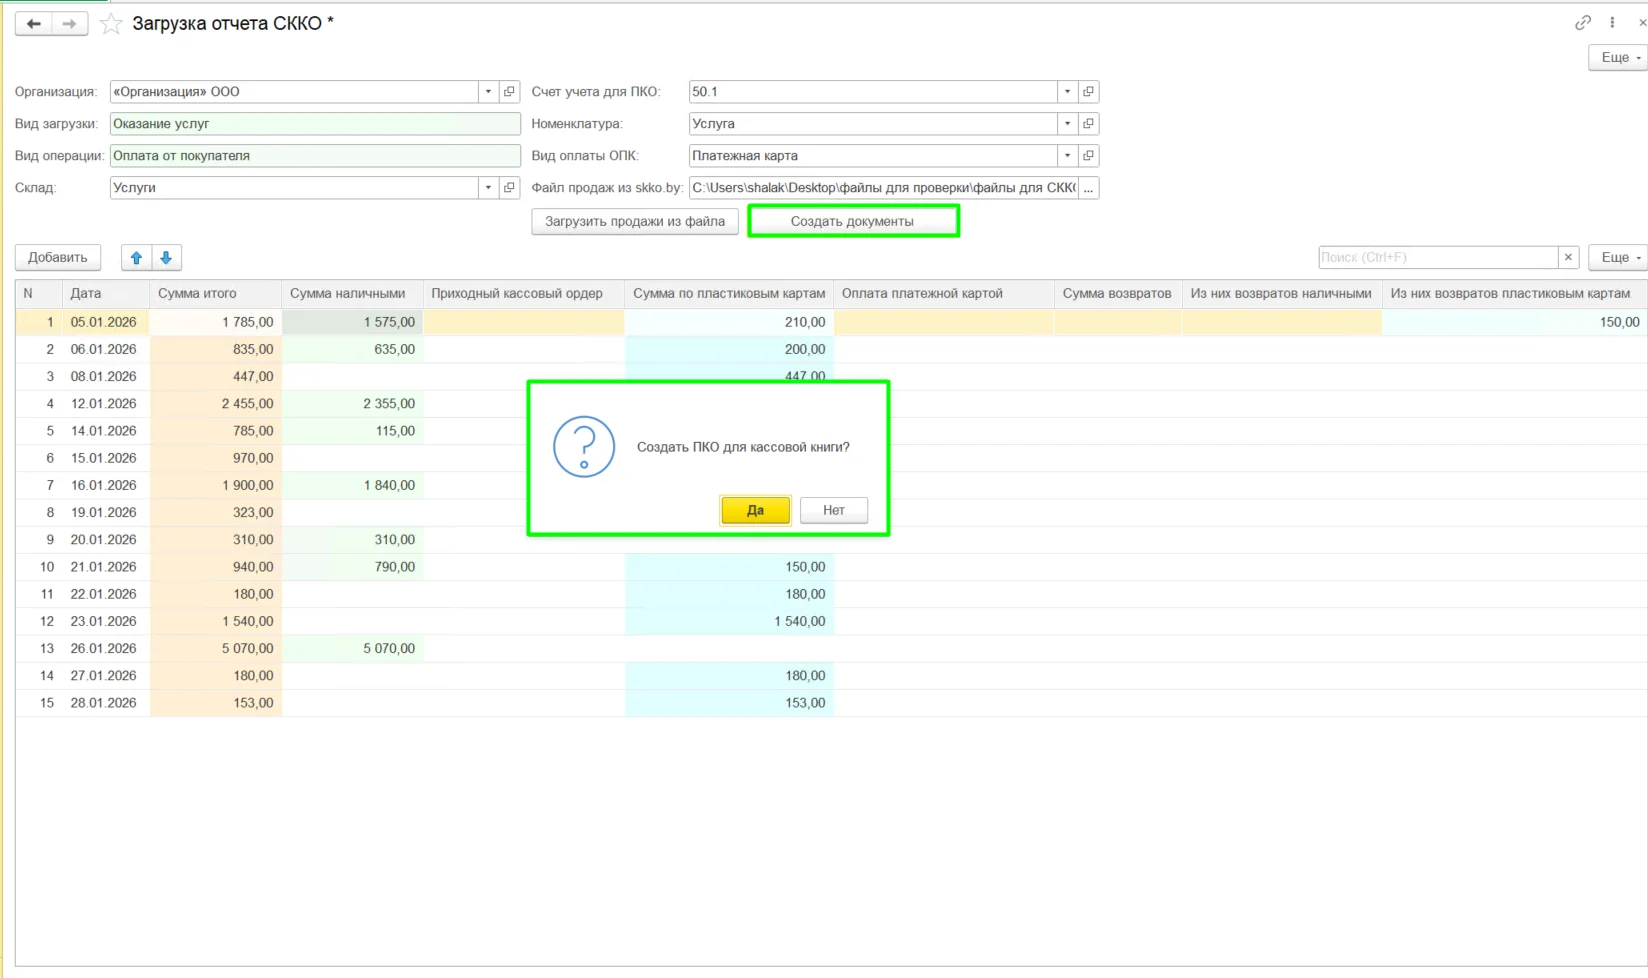Screen dimensions: 1648x978
Task: Click the Приходный кассовый ордер column header
Action: (523, 294)
